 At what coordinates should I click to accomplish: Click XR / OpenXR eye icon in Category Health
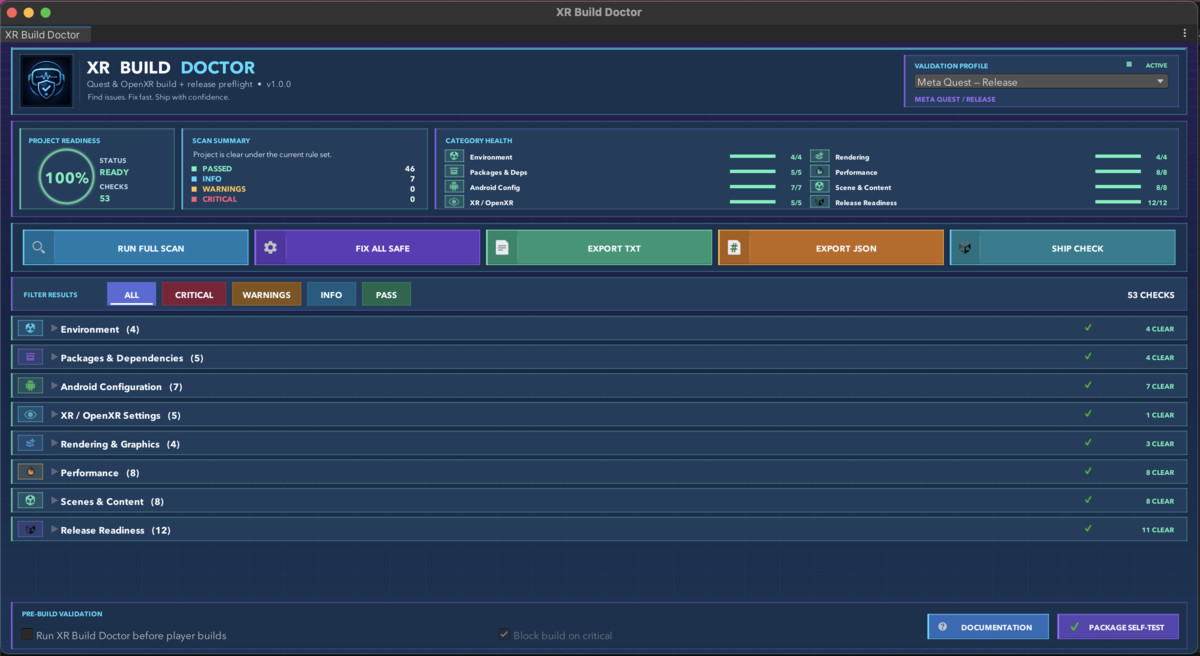[454, 202]
